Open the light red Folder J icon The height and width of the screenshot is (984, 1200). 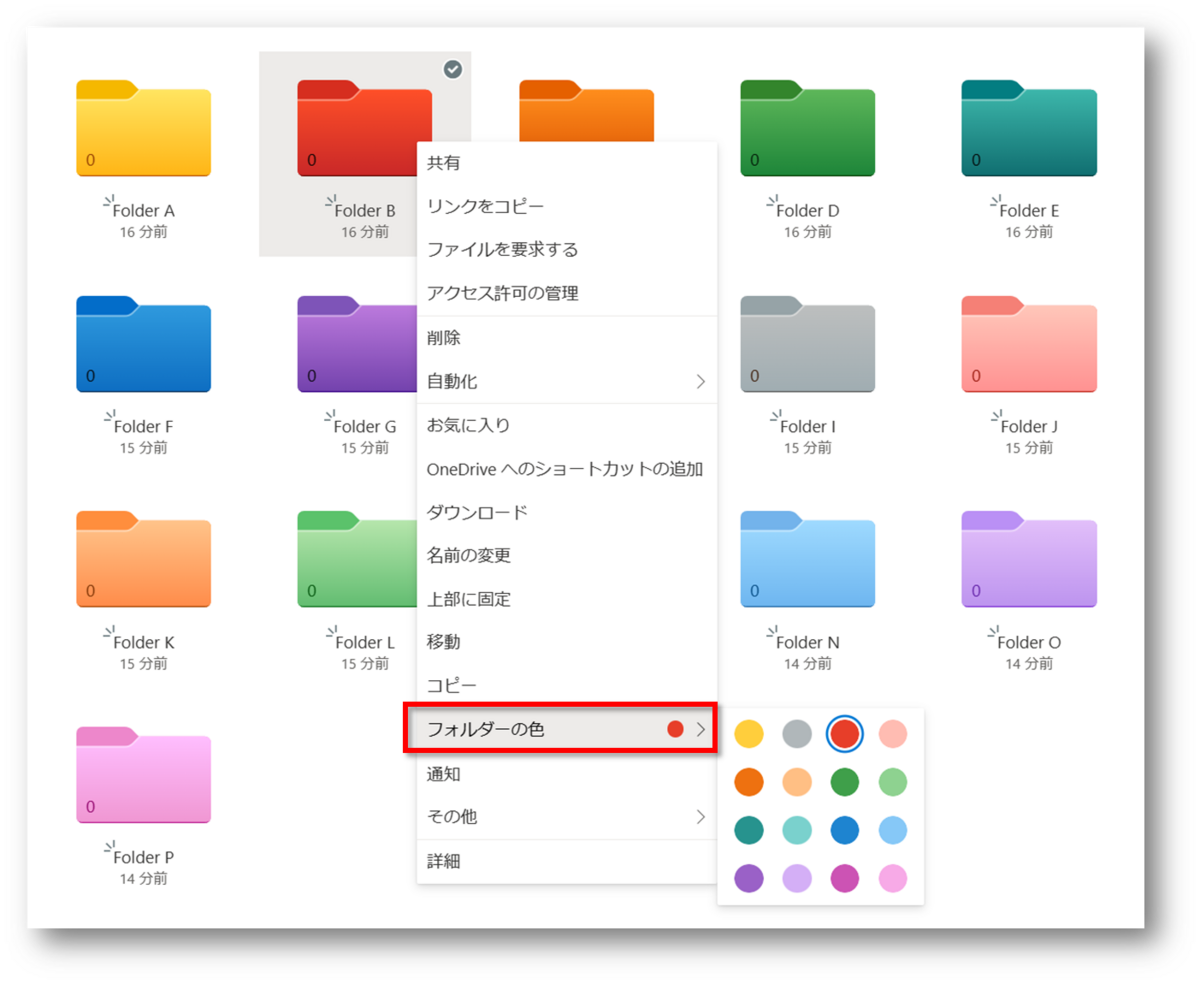(x=1029, y=344)
